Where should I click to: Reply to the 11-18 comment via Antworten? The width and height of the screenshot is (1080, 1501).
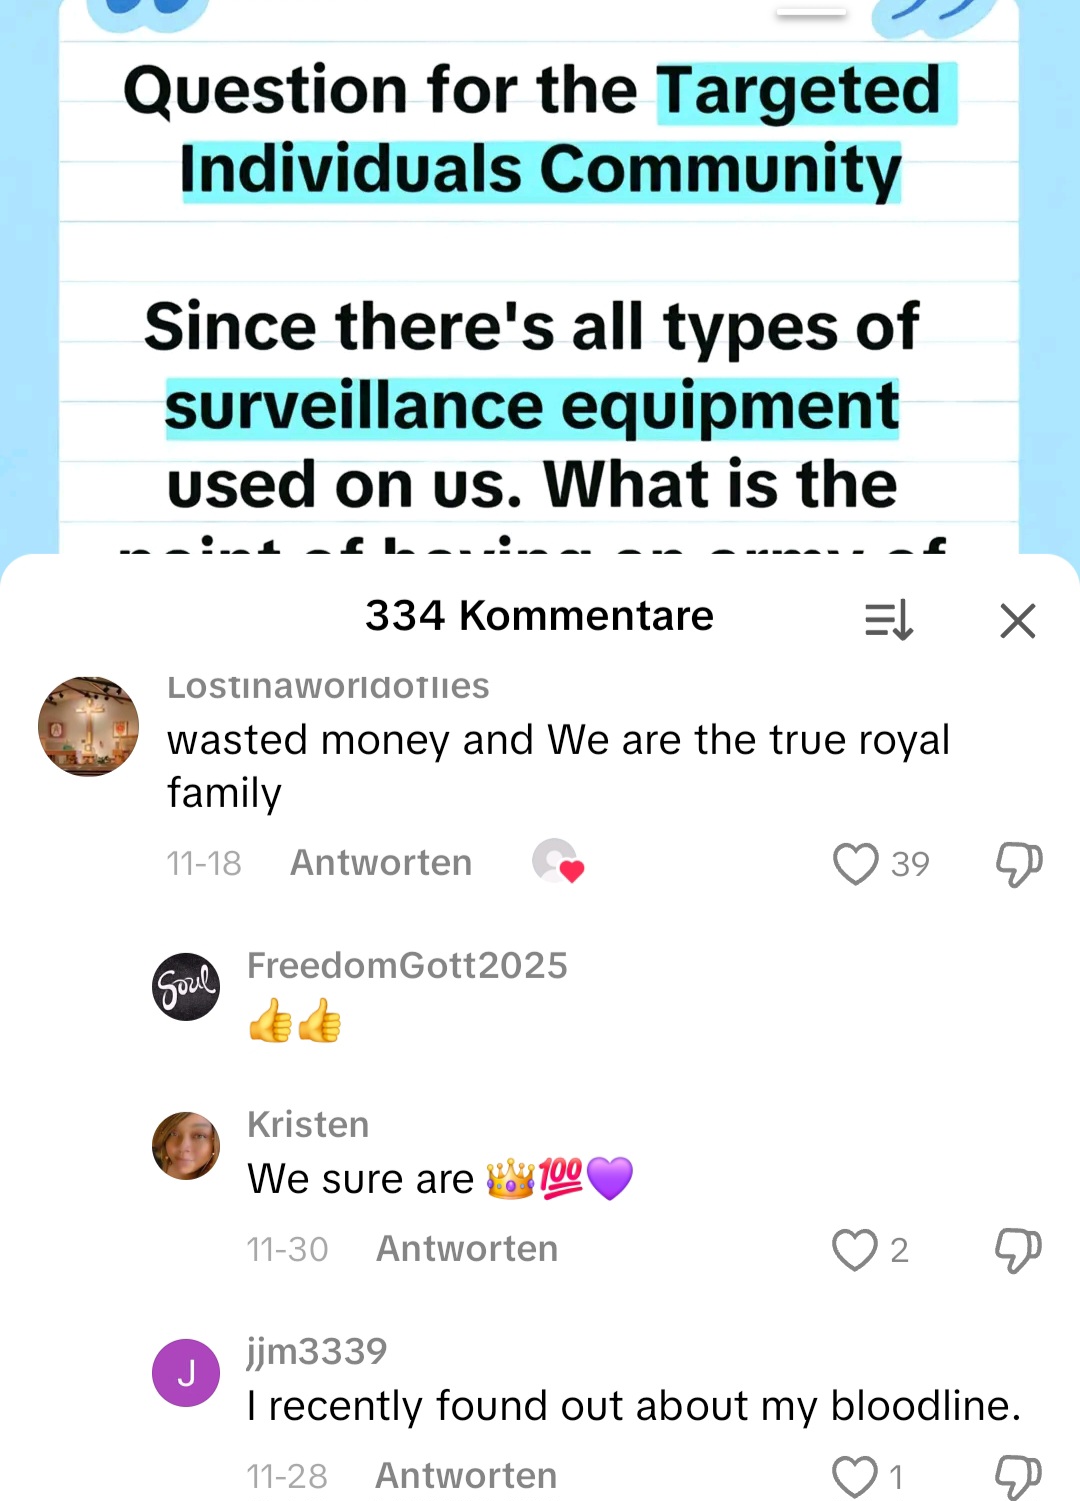(x=381, y=863)
